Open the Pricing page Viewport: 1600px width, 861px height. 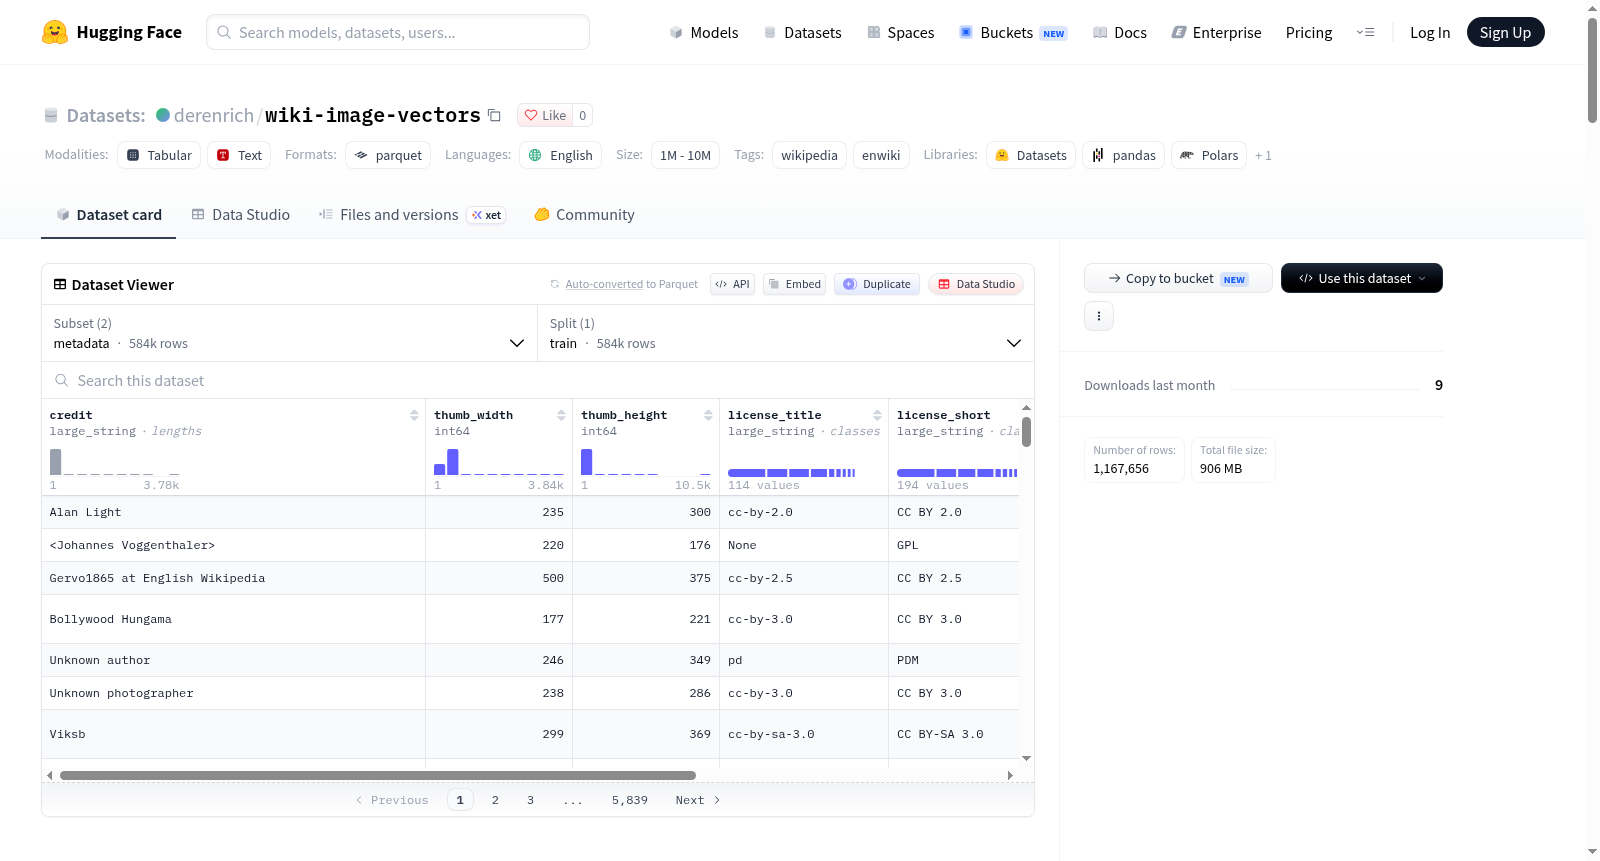point(1309,33)
